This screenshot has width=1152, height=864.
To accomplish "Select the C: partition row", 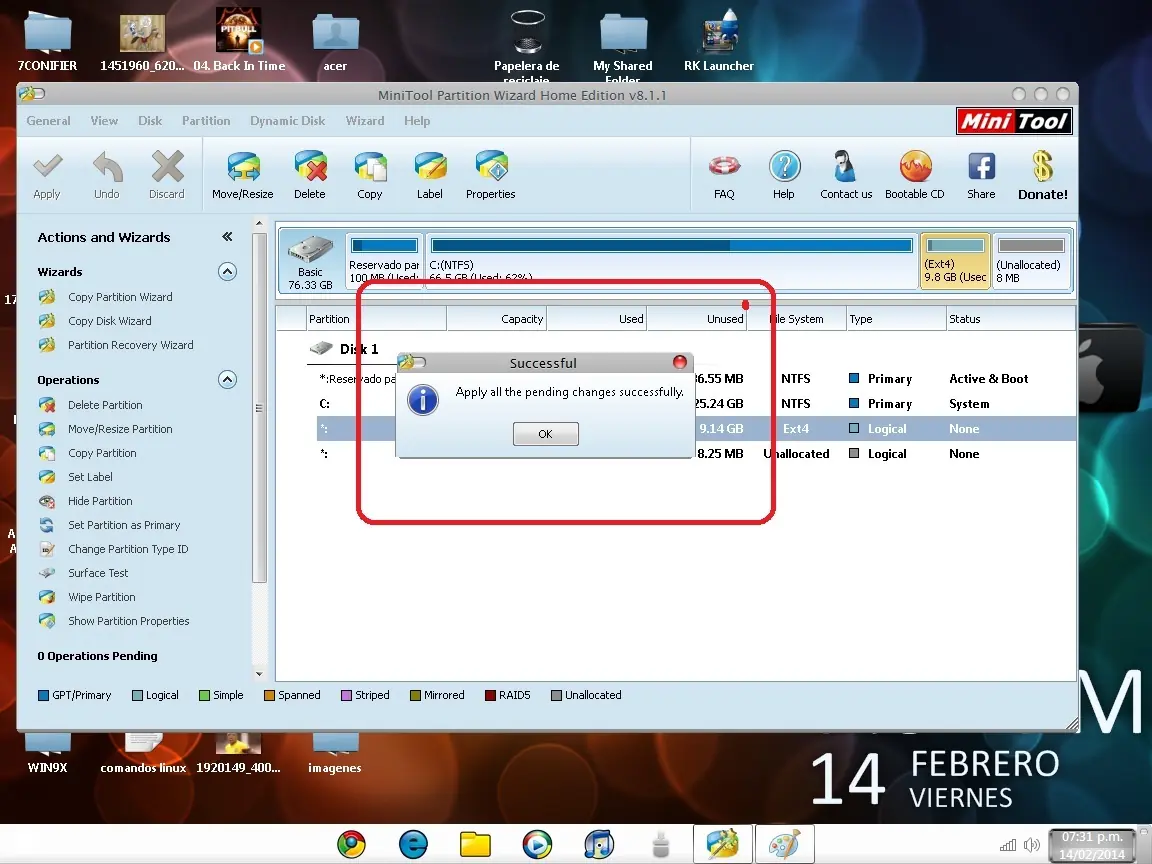I will 696,404.
